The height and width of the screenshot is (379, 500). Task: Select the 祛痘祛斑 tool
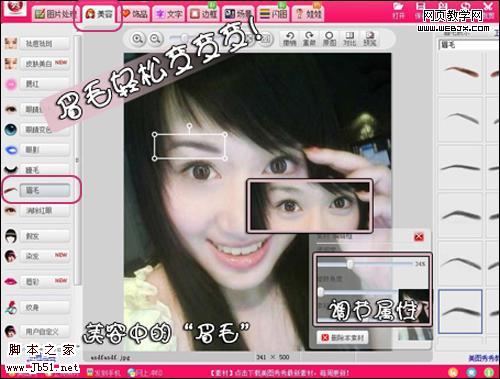(45, 43)
